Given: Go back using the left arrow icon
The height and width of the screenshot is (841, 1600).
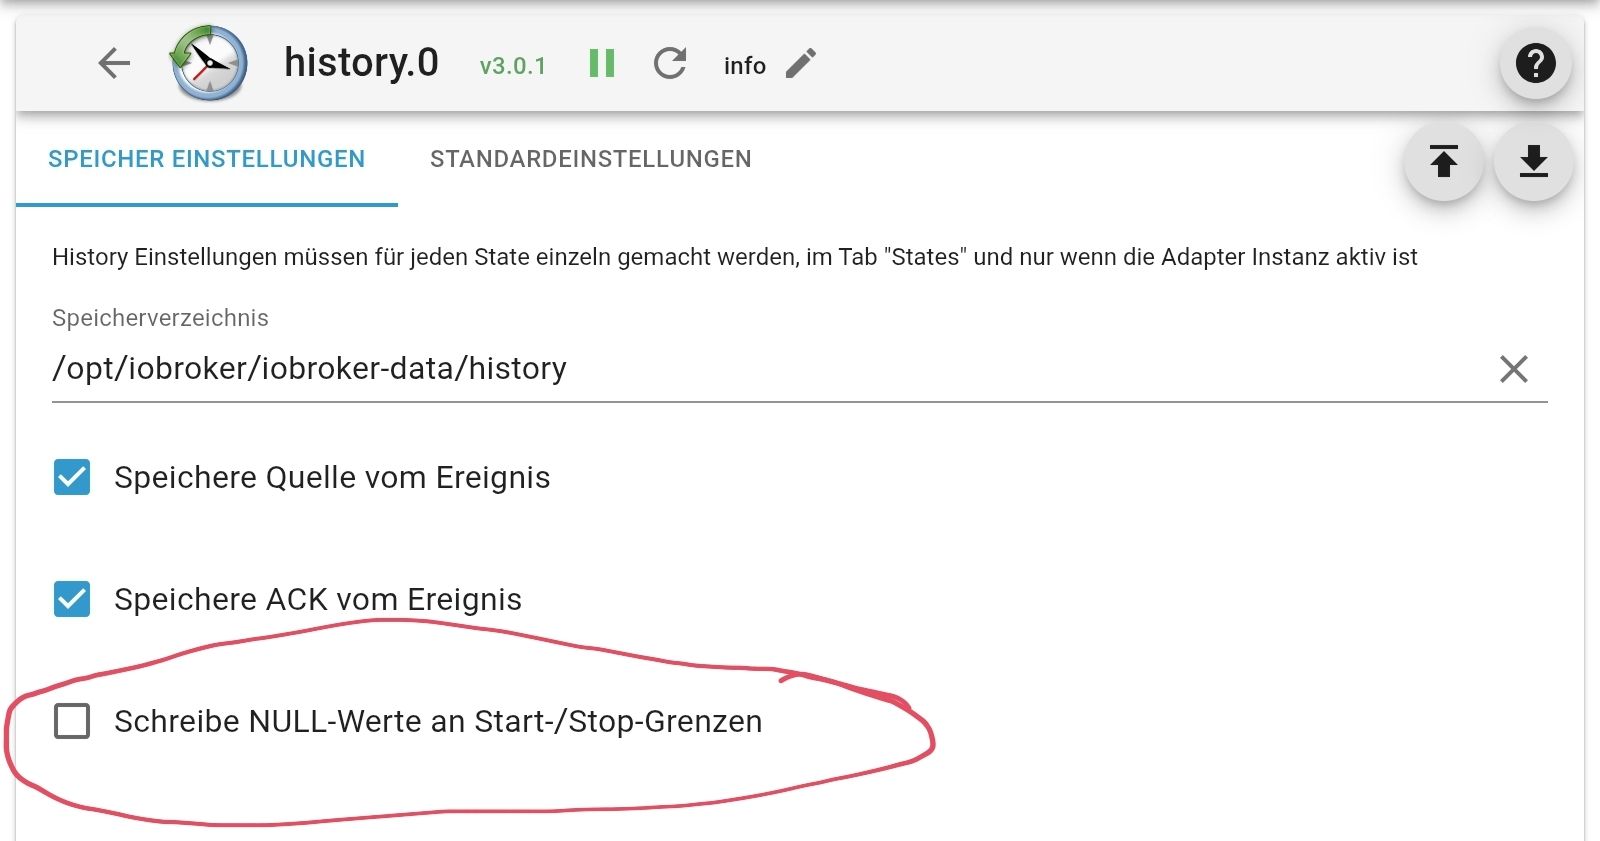Looking at the screenshot, I should point(114,64).
